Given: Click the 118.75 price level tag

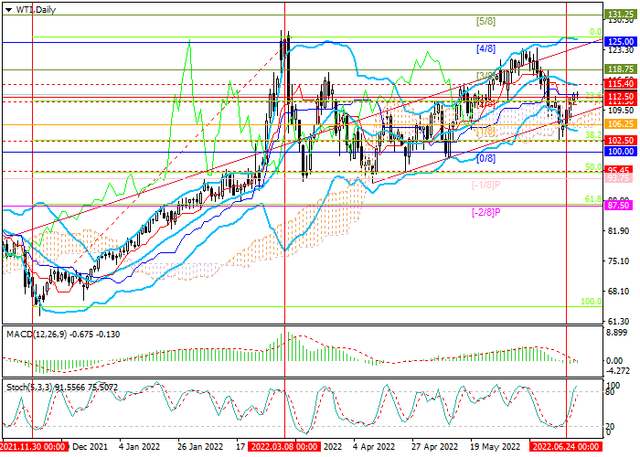Looking at the screenshot, I should (622, 70).
